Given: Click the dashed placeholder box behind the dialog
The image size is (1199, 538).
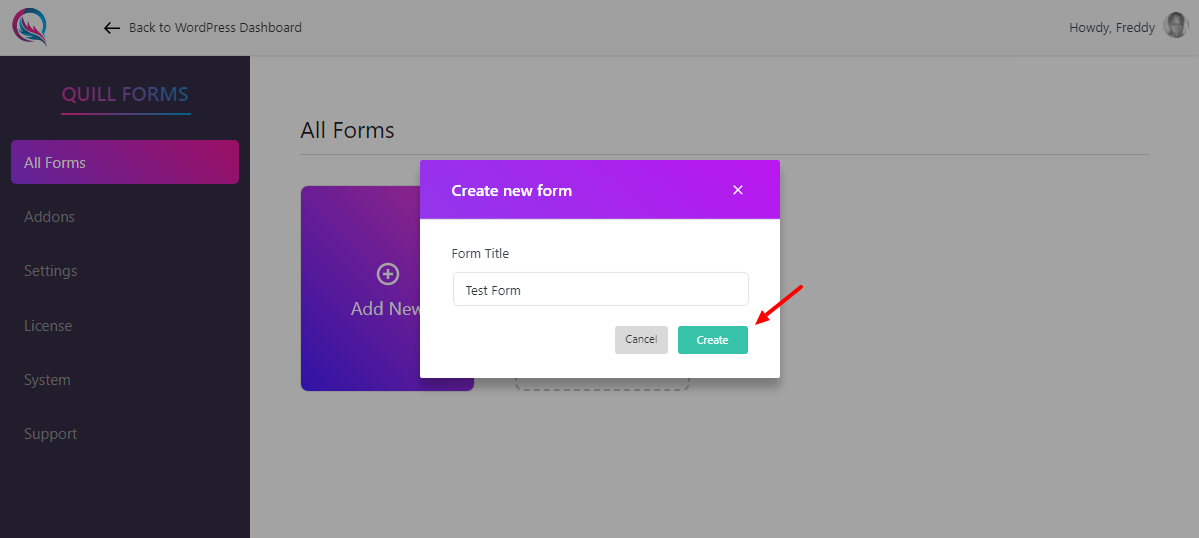Looking at the screenshot, I should click(x=602, y=385).
